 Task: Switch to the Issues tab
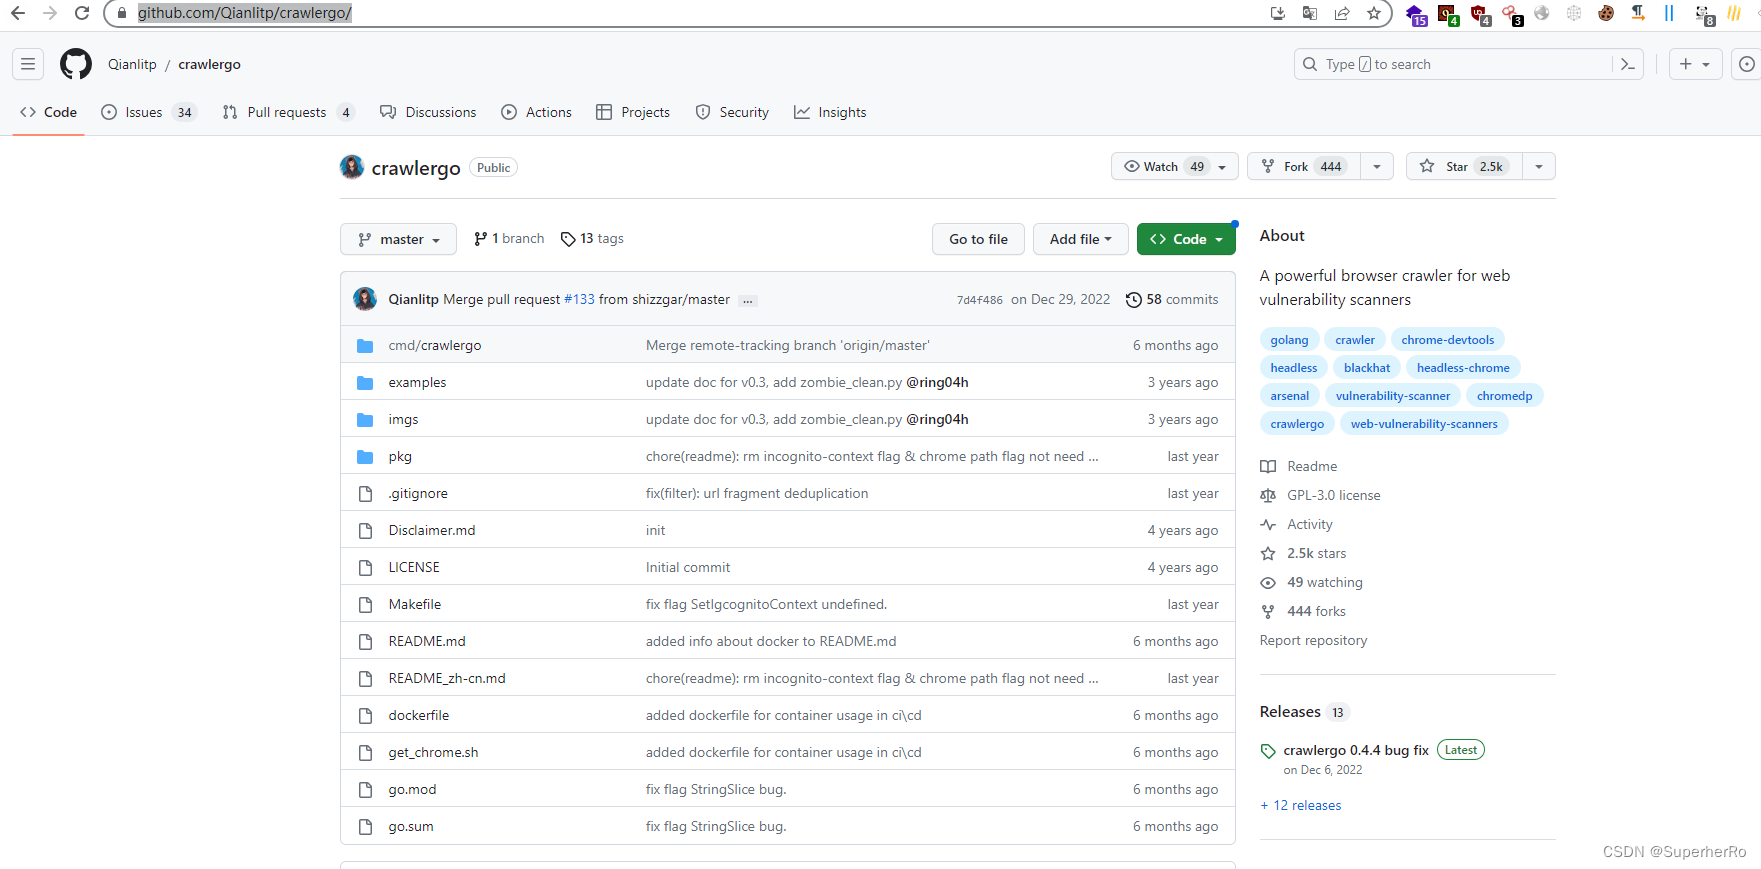pyautogui.click(x=148, y=112)
